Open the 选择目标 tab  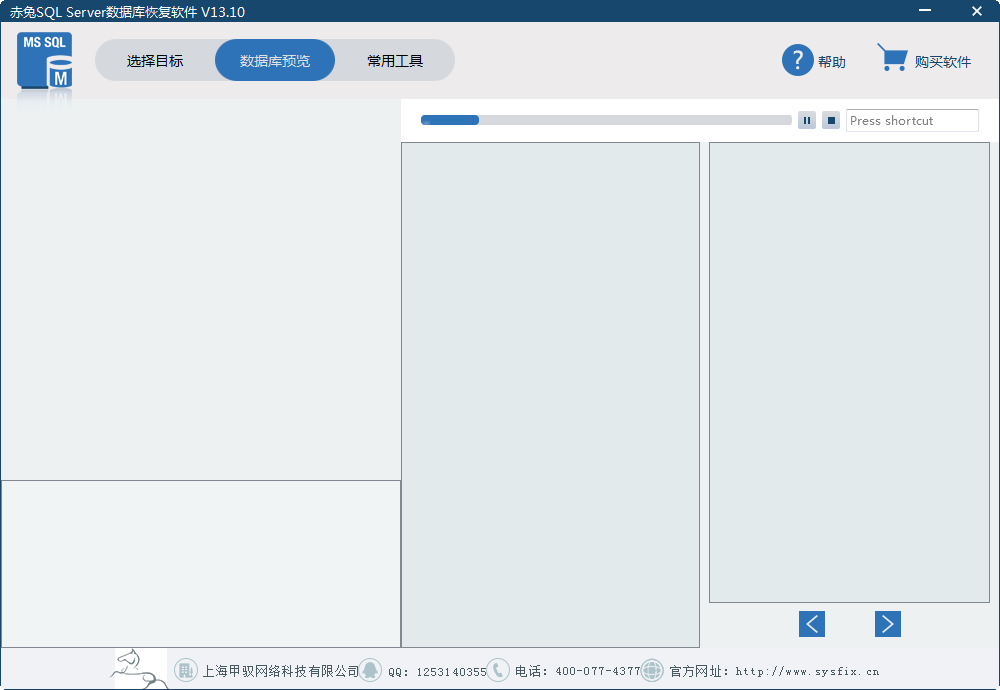[155, 61]
